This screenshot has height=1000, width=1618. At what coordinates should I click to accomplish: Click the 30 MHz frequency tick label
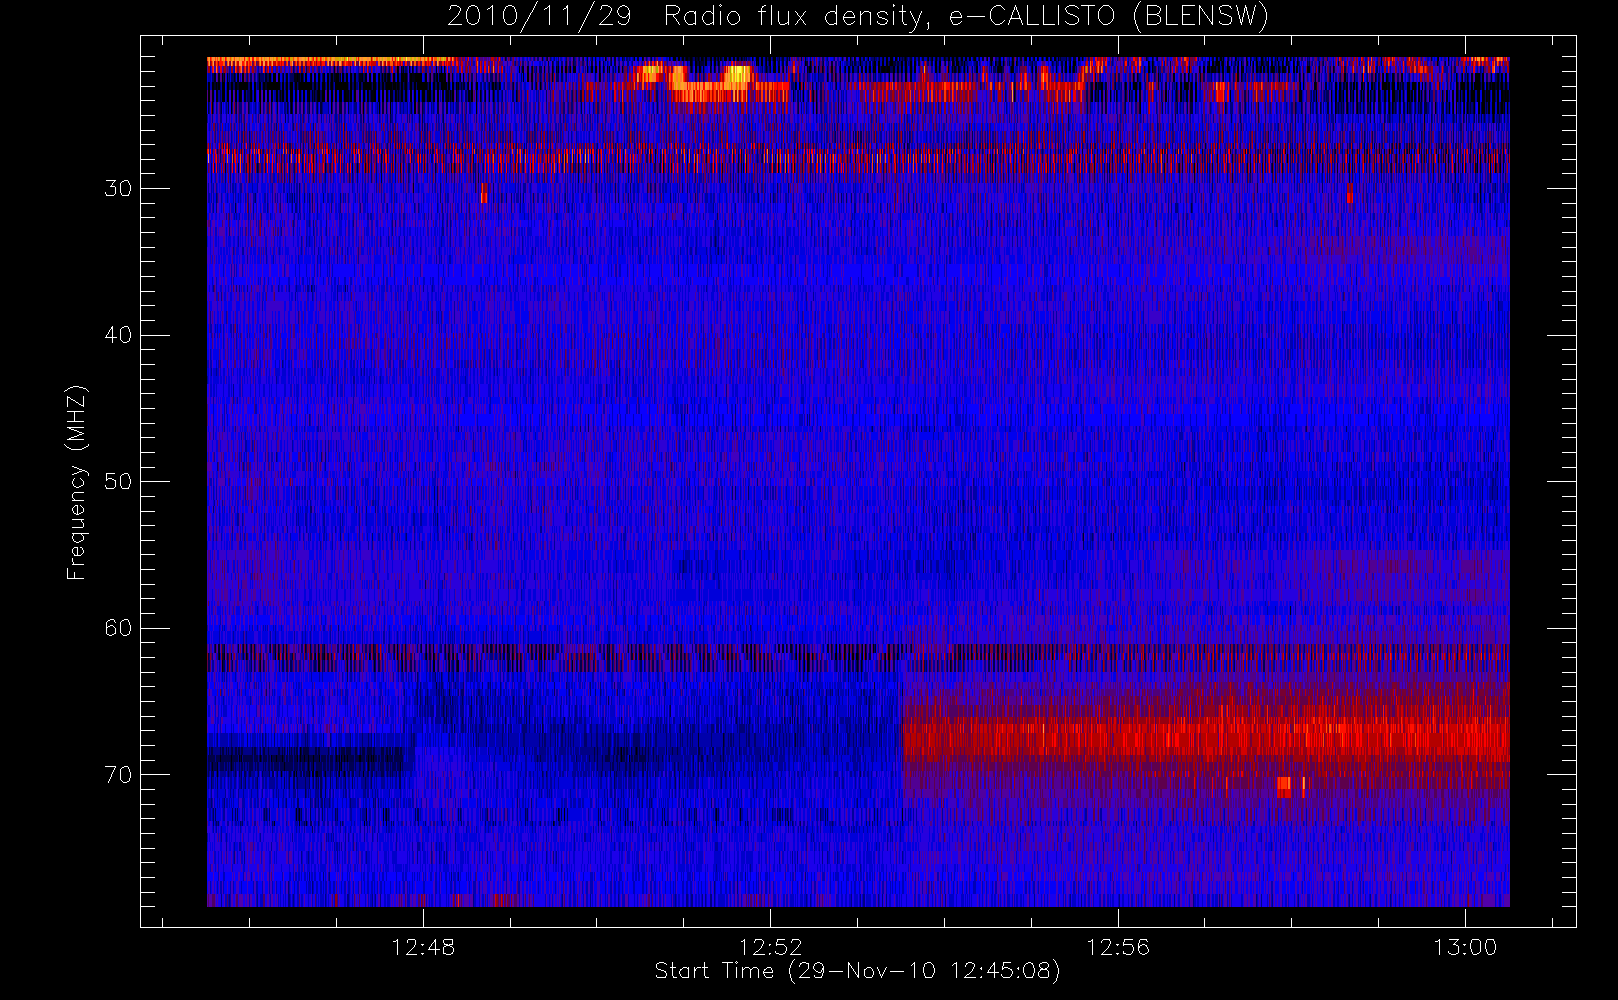coord(118,189)
